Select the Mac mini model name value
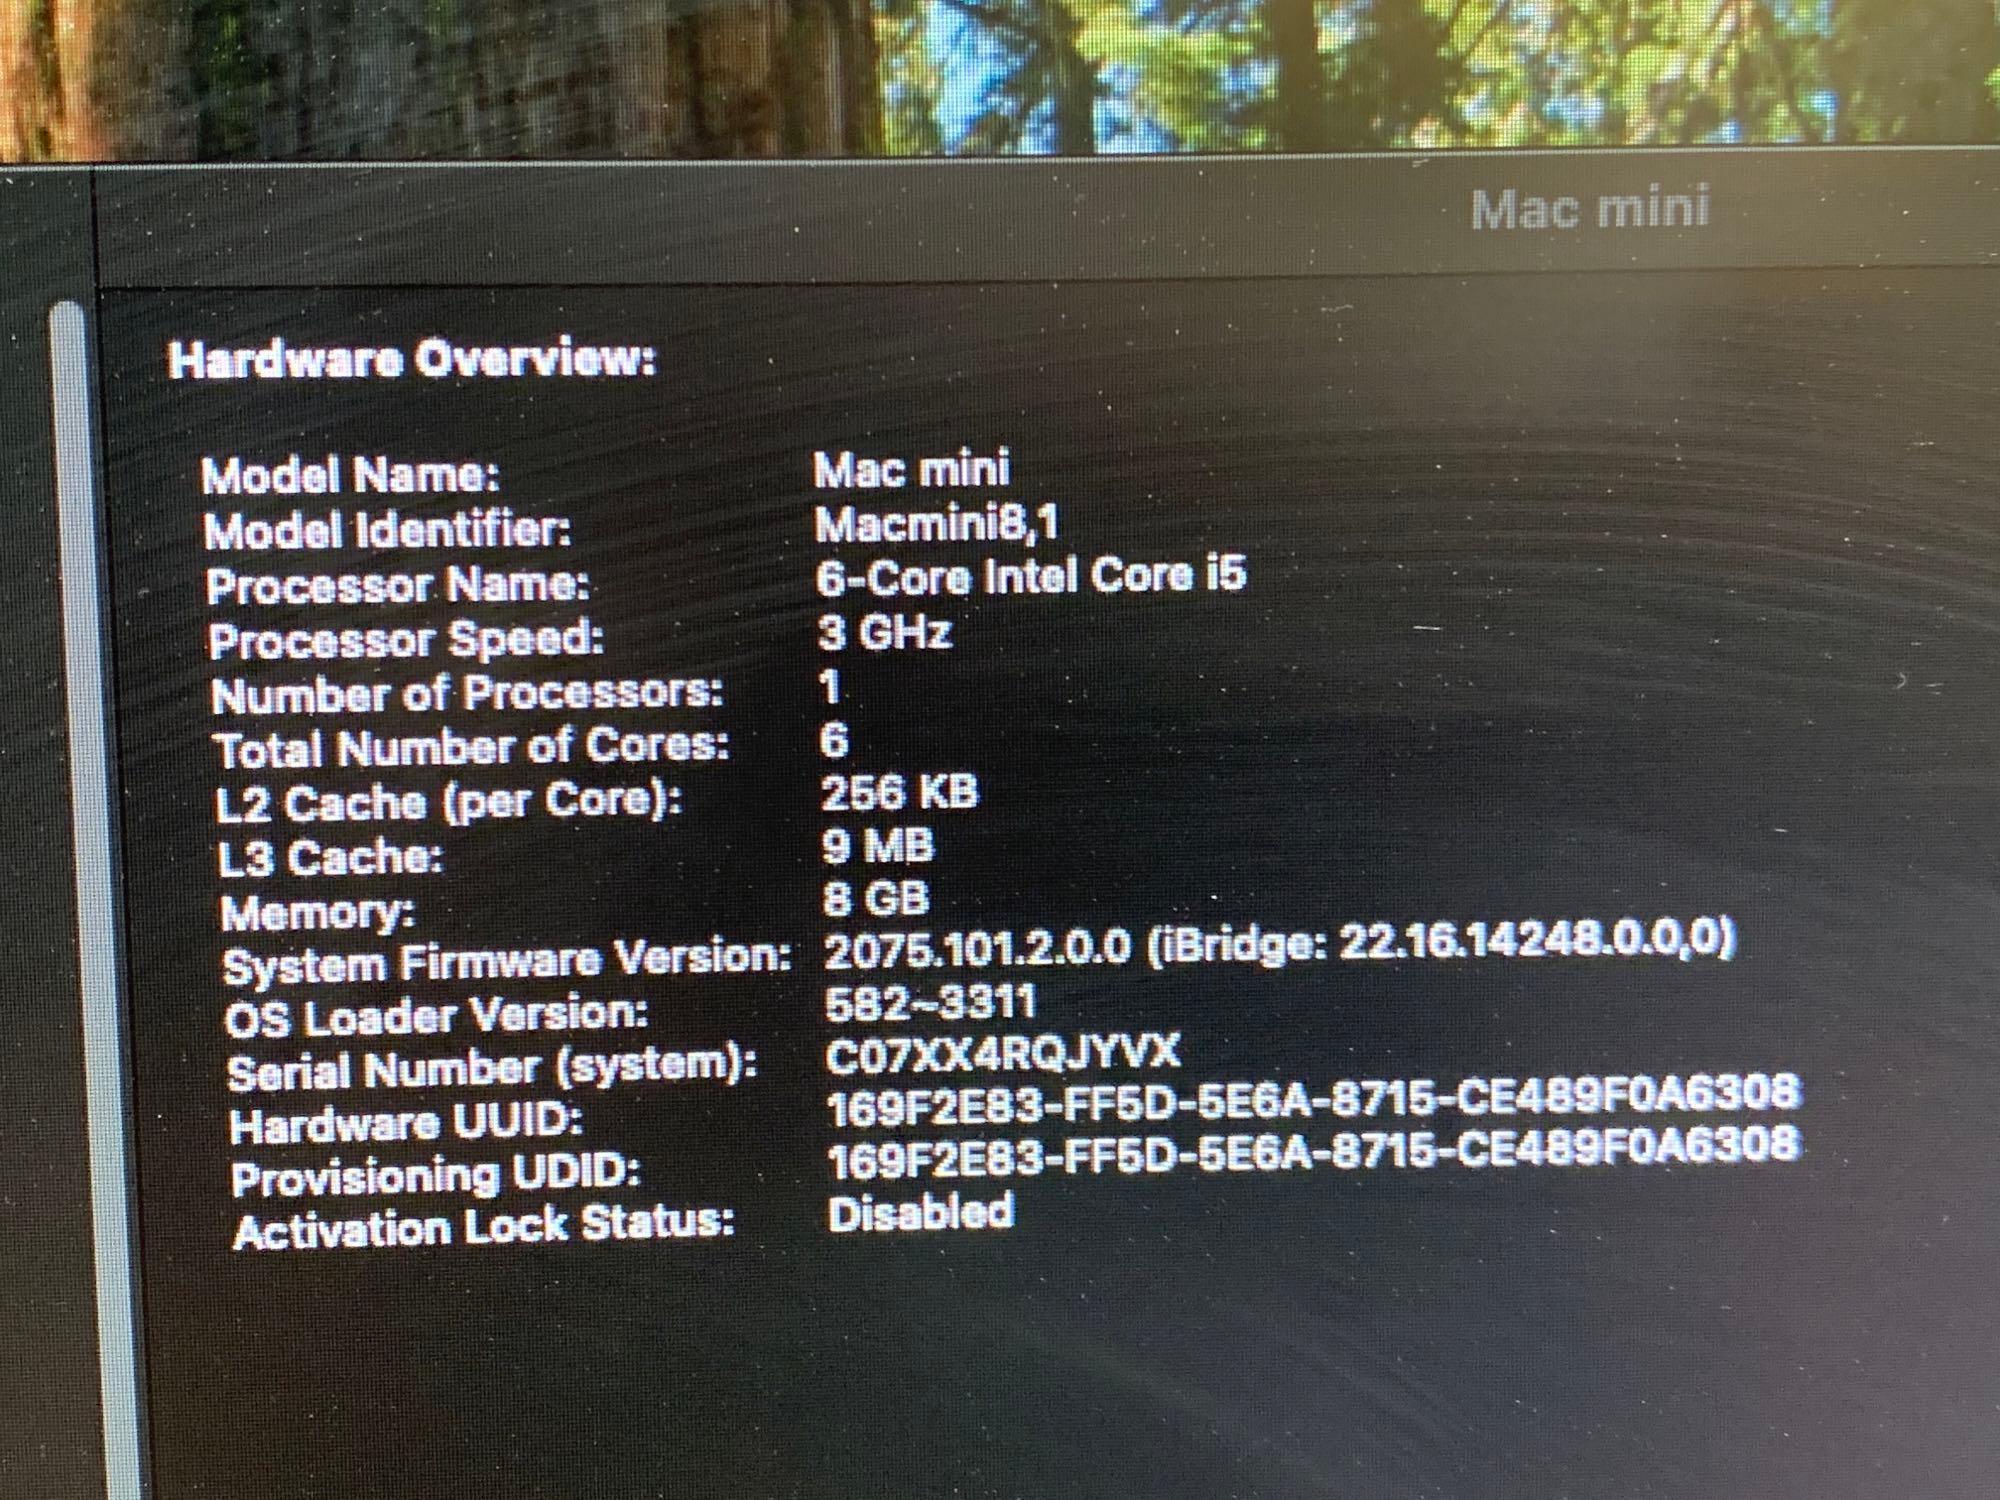The width and height of the screenshot is (2000, 1500). (x=911, y=469)
